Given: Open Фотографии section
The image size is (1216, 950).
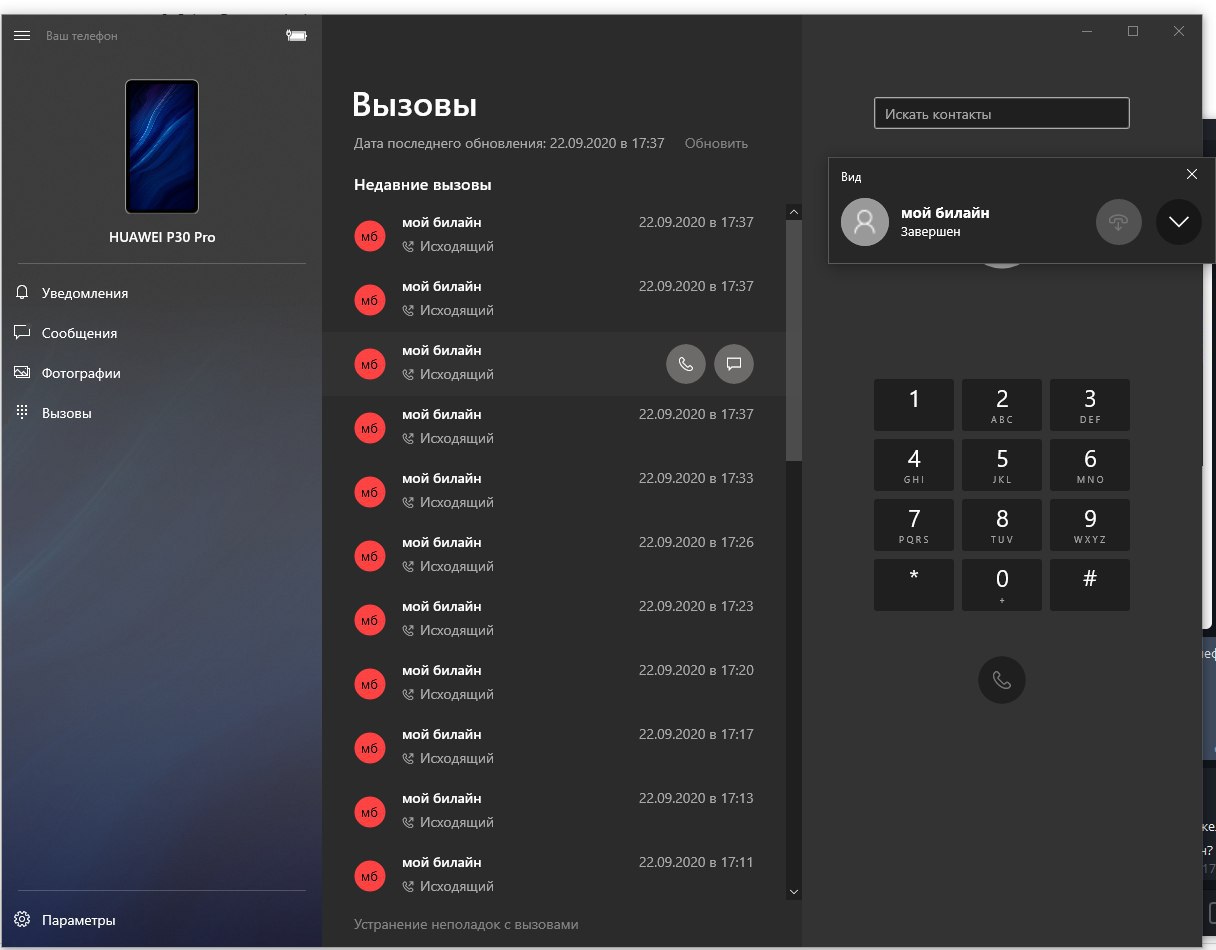Looking at the screenshot, I should tap(162, 373).
